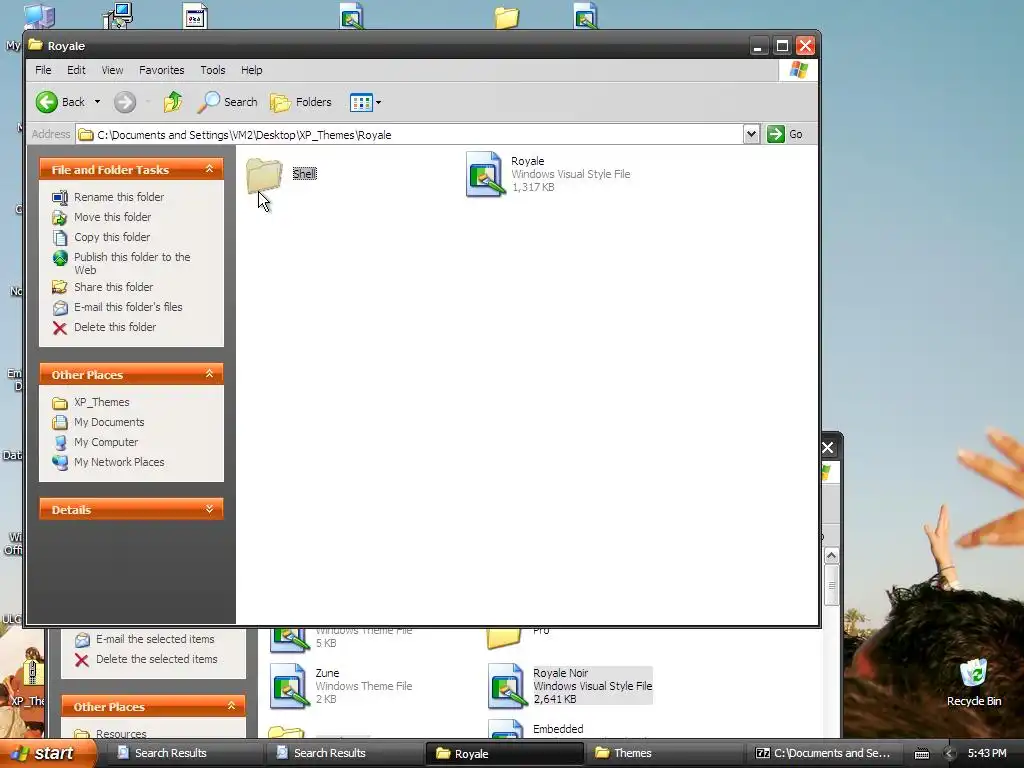This screenshot has height=768, width=1024.
Task: Click the Publish to Web globe icon
Action: pyautogui.click(x=59, y=259)
